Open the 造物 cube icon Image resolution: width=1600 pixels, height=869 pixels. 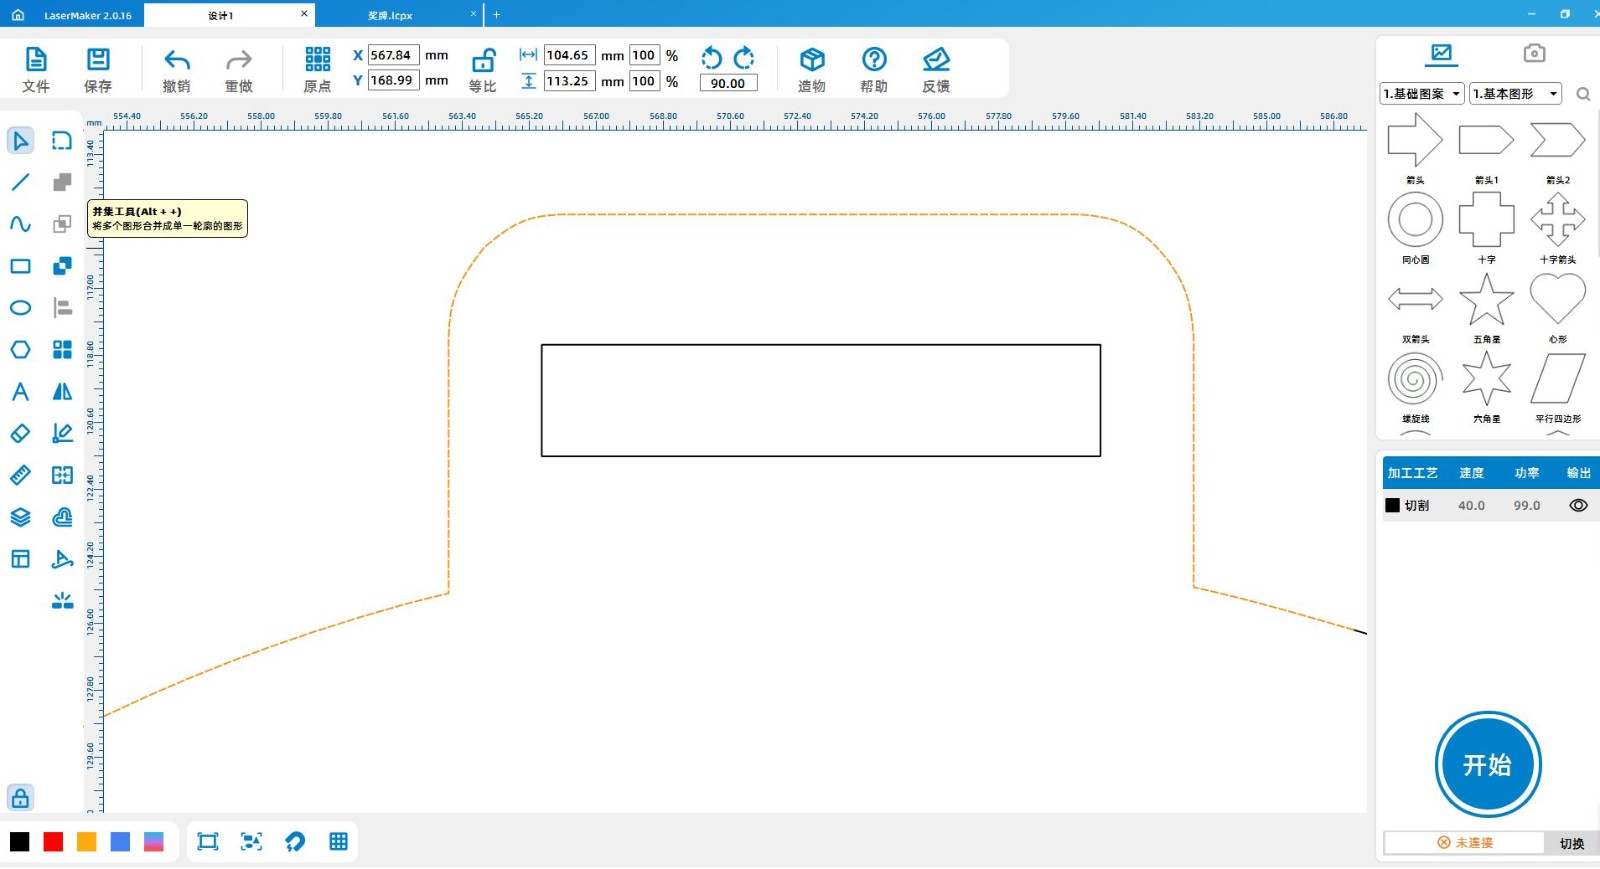pyautogui.click(x=812, y=60)
